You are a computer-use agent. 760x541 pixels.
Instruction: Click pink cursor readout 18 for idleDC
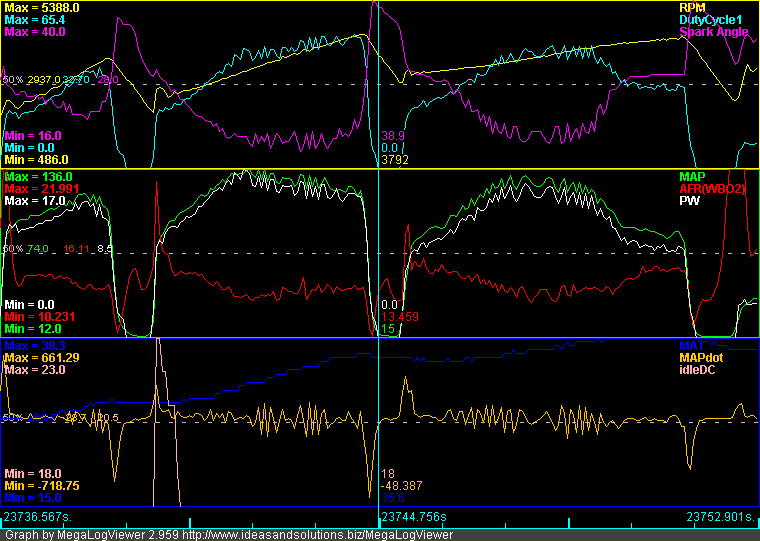pyautogui.click(x=388, y=474)
